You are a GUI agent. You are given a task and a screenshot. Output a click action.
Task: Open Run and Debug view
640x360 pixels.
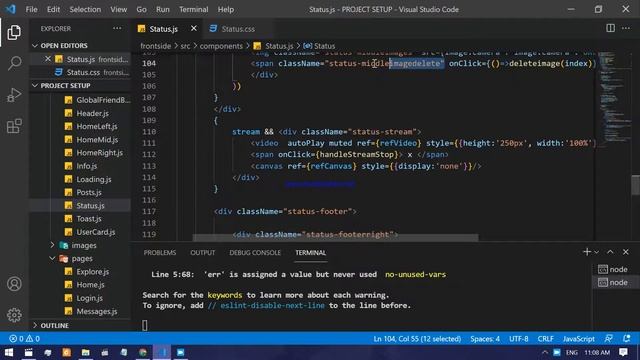click(14, 95)
